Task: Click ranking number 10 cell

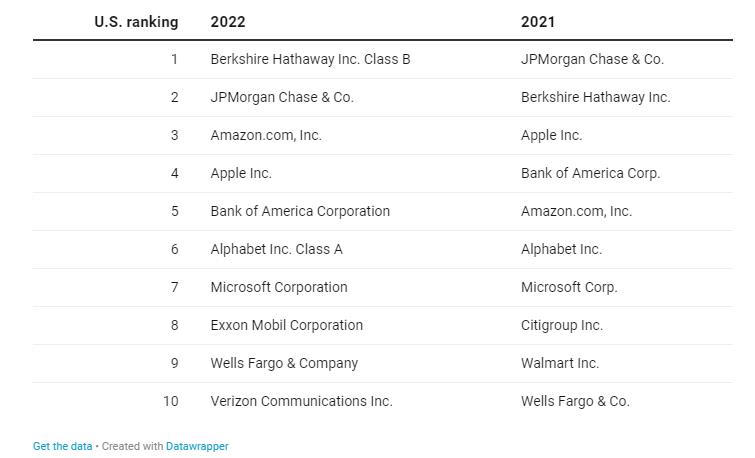Action: tap(171, 401)
